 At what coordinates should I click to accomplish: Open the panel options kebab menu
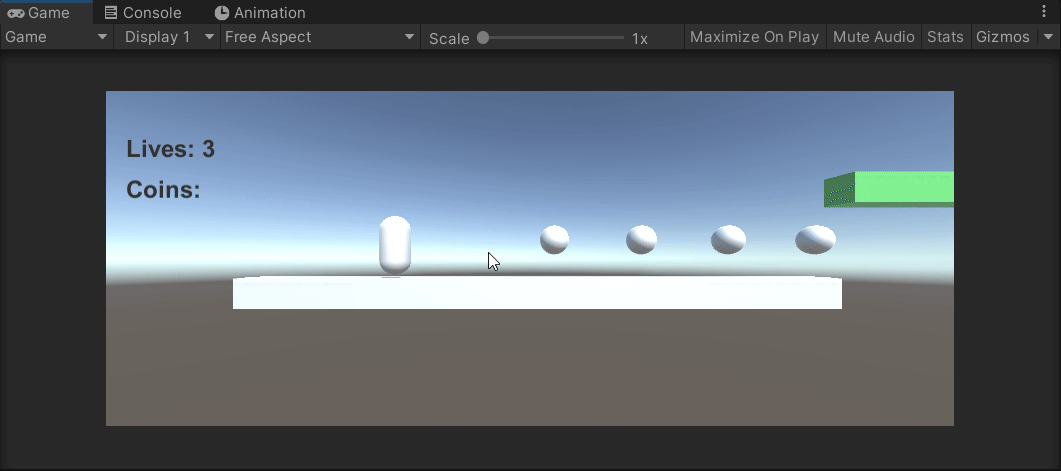1044,12
